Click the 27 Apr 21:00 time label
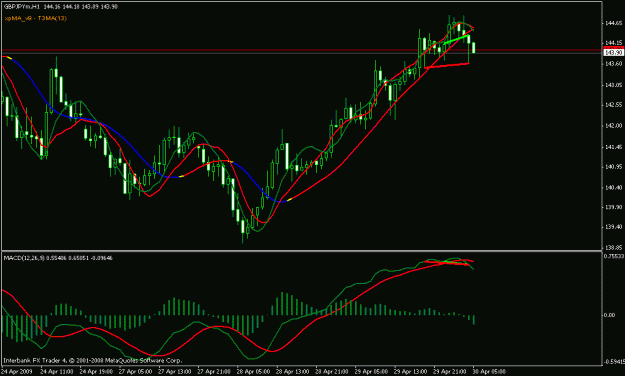625x376 pixels. coord(214,371)
